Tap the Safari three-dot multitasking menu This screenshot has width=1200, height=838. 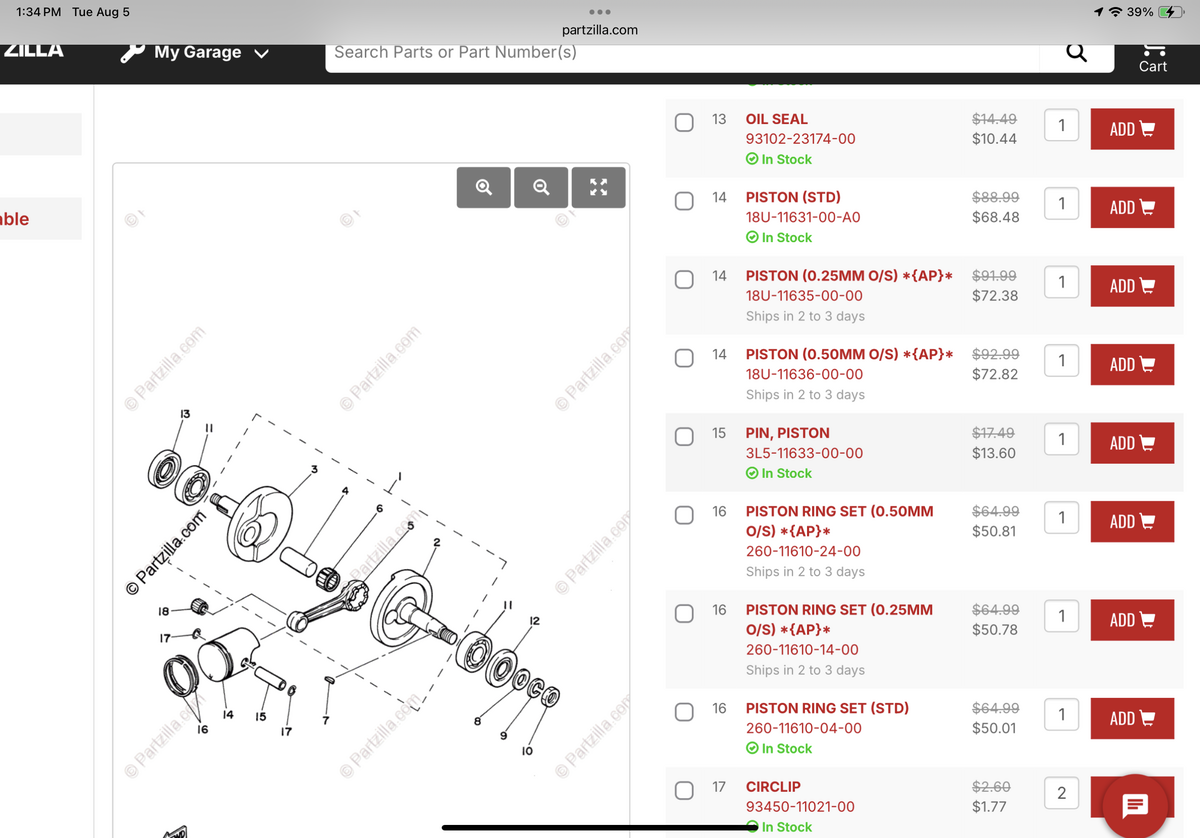[599, 12]
